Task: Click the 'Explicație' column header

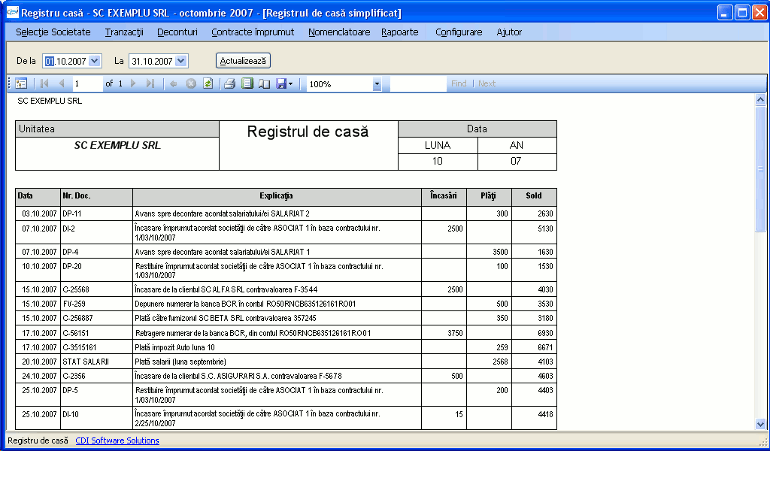Action: pos(276,196)
